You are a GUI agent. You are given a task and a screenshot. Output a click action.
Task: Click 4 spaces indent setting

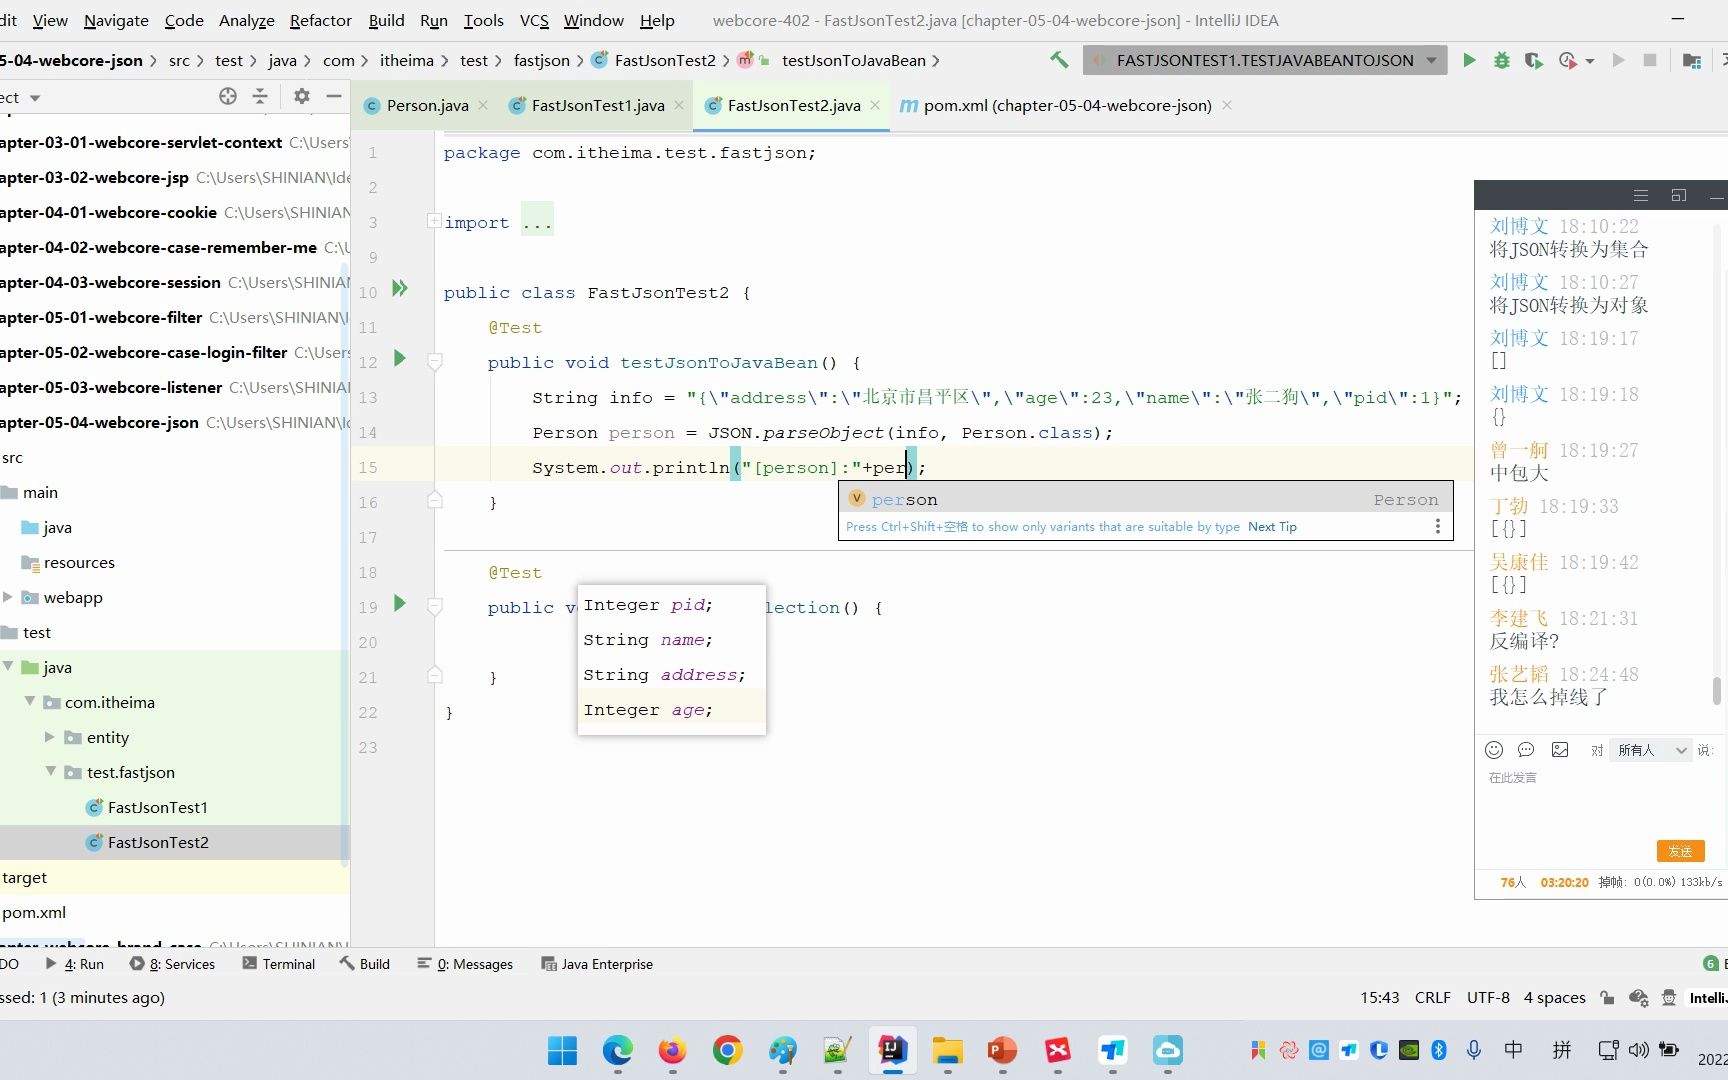(x=1554, y=997)
